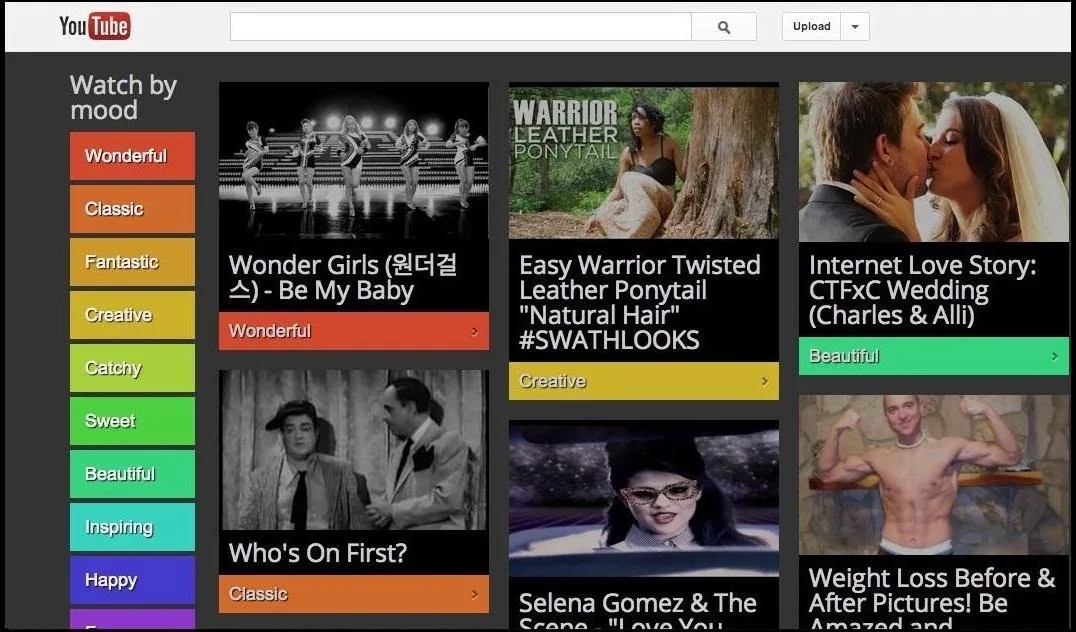Viewport: 1076px width, 632px height.
Task: Click the Beautiful tag bar under wedding video
Action: [934, 356]
